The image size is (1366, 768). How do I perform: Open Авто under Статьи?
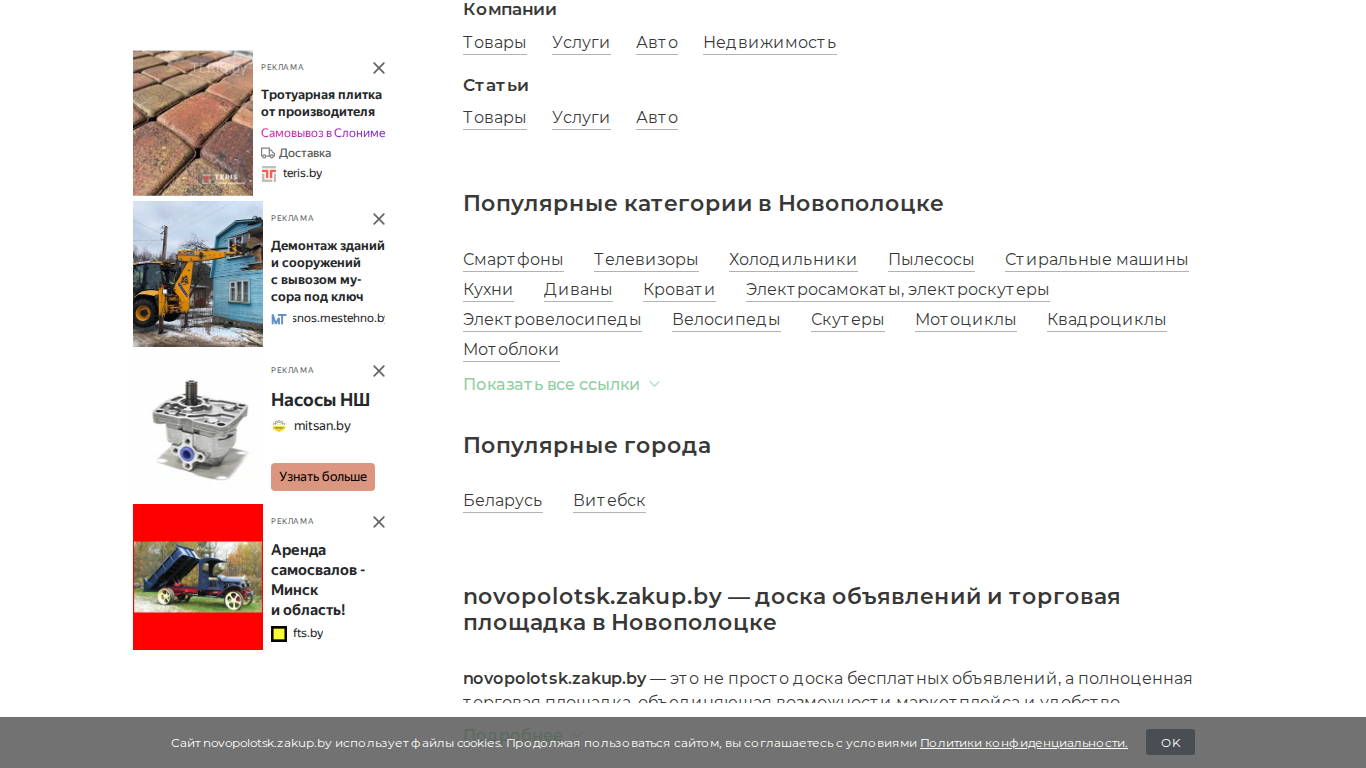click(657, 118)
